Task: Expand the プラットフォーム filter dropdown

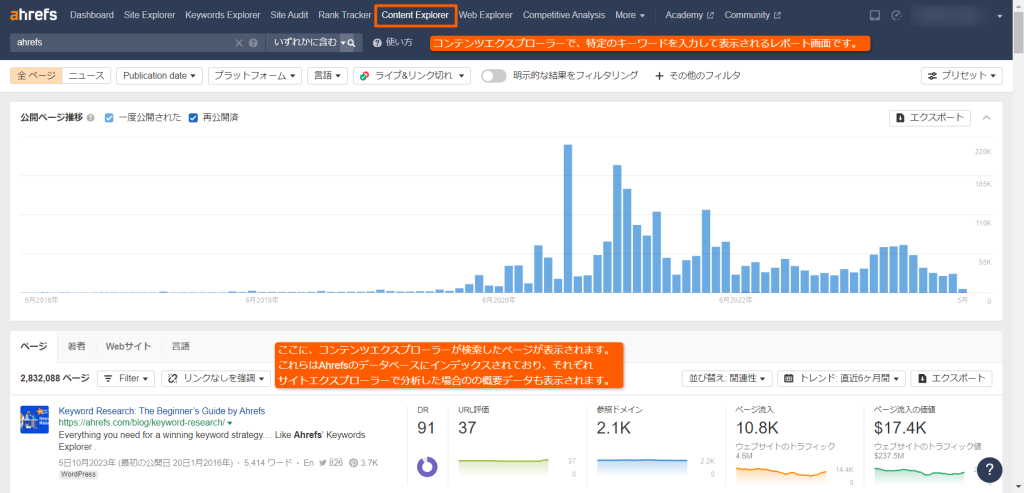Action: tap(256, 76)
